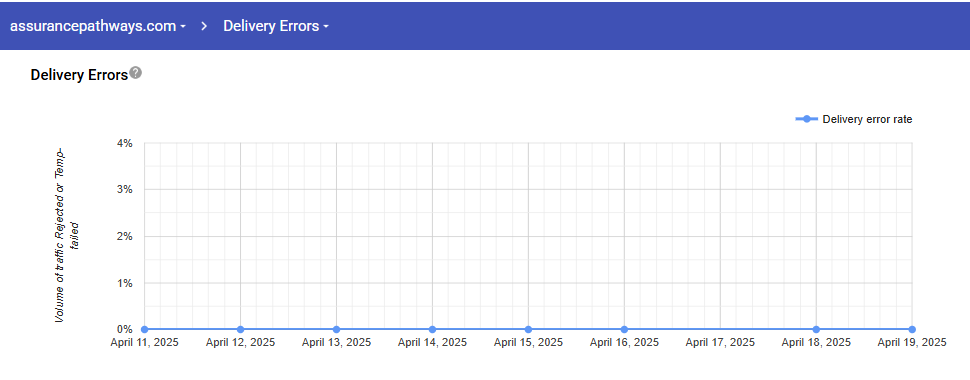The width and height of the screenshot is (970, 380).
Task: Click the April 18, 2025 data point
Action: 816,329
